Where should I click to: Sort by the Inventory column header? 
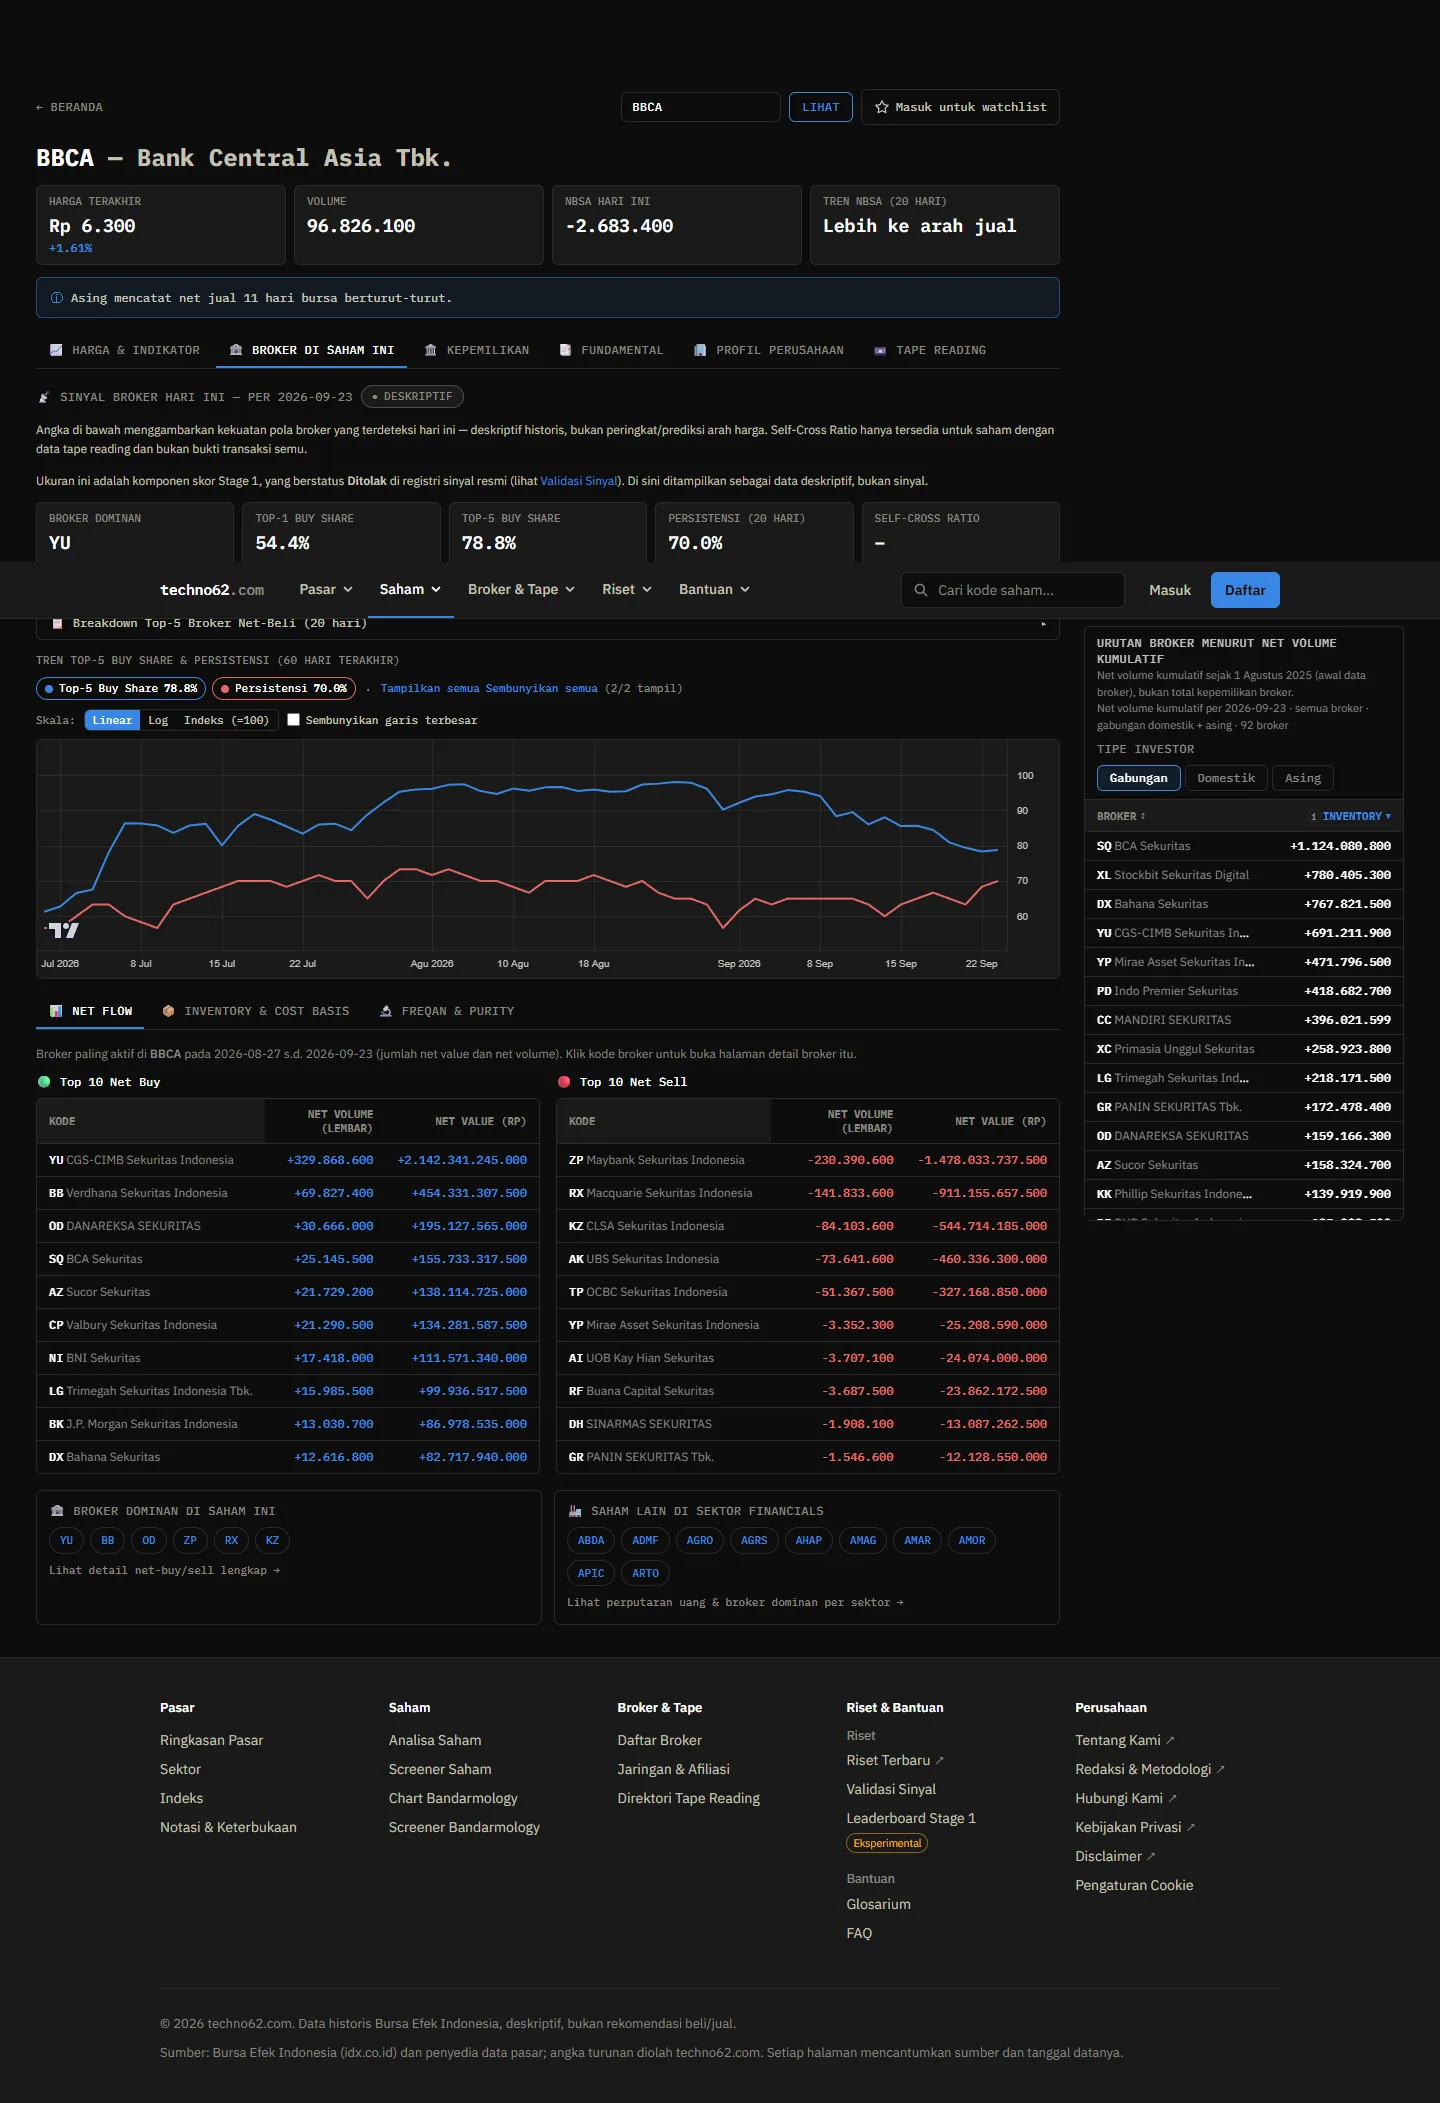pyautogui.click(x=1355, y=816)
